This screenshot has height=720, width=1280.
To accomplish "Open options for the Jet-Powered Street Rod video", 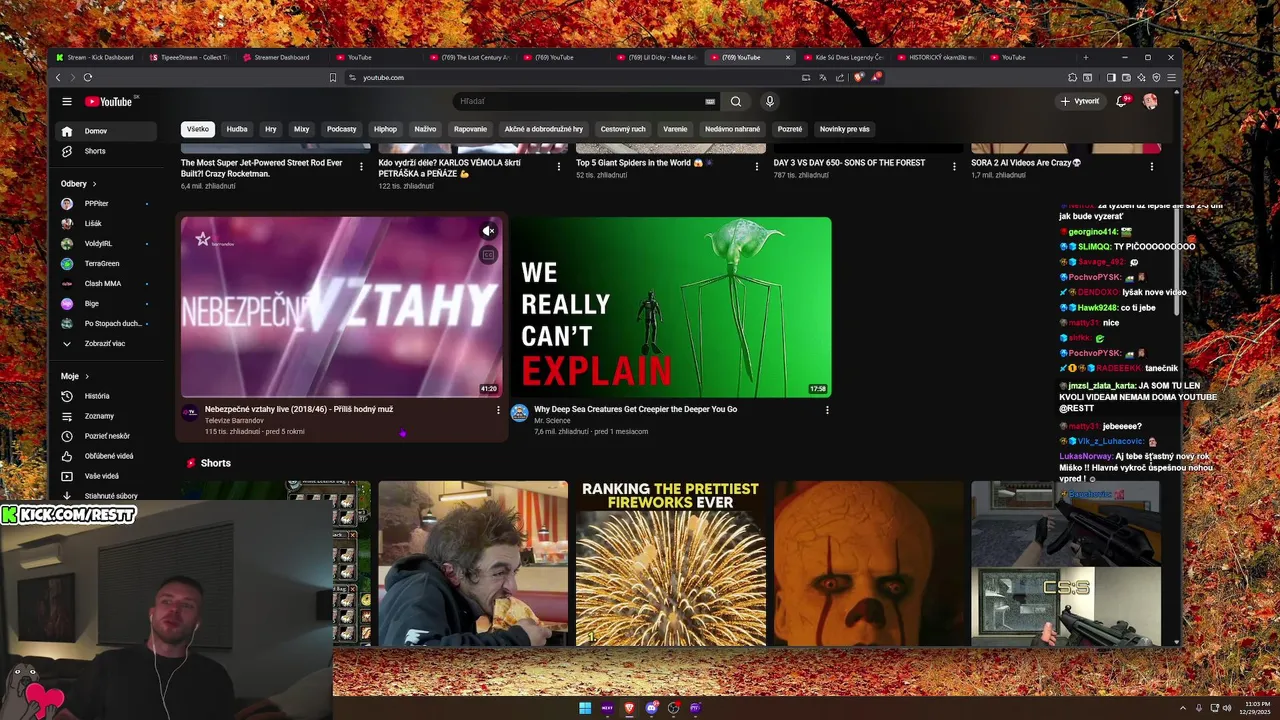I will pyautogui.click(x=361, y=167).
